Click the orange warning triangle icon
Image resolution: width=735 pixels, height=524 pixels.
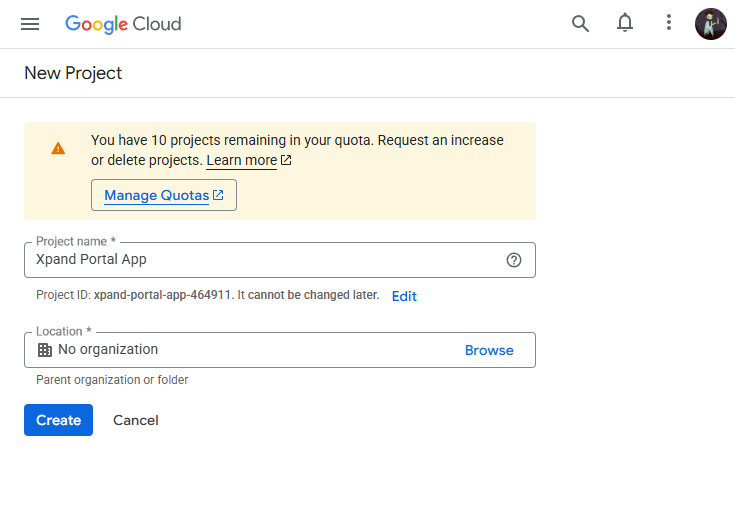(58, 148)
